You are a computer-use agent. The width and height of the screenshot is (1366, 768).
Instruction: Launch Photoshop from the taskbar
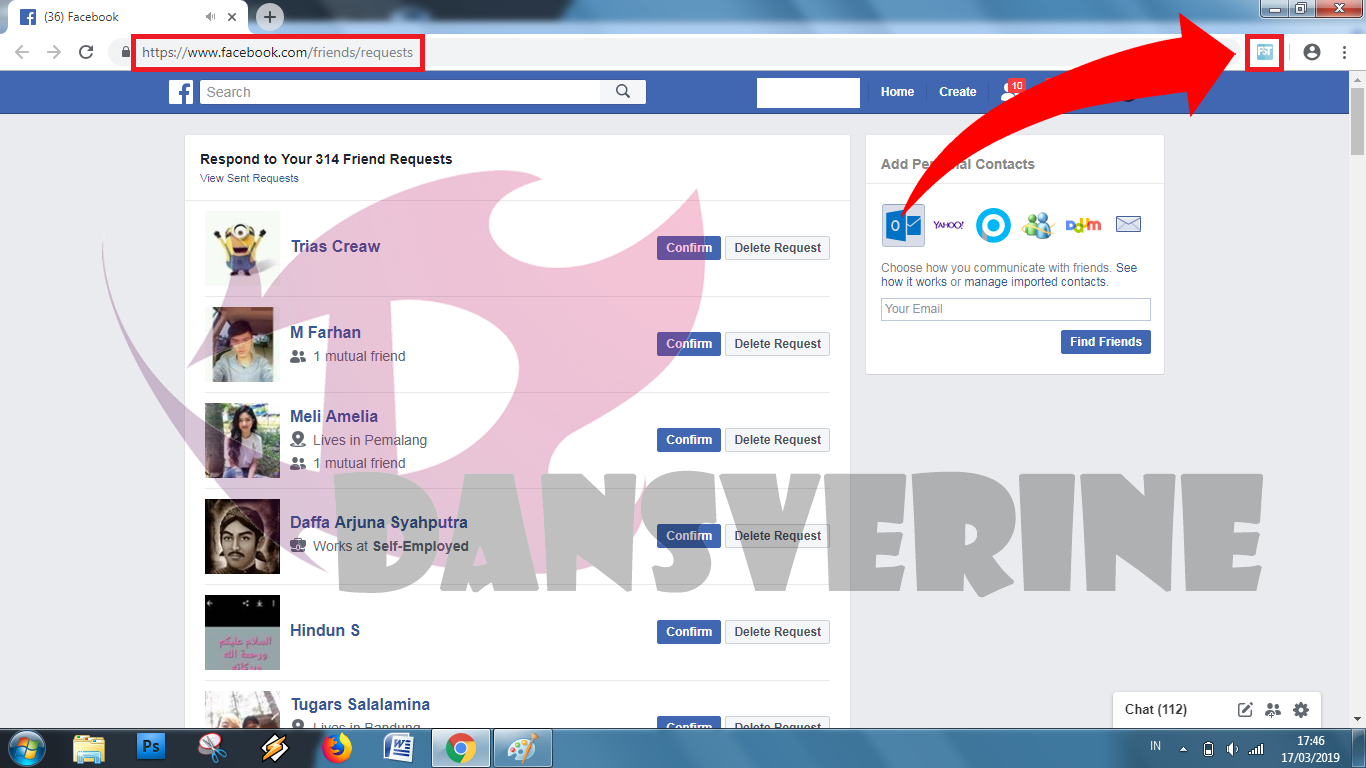coord(151,747)
